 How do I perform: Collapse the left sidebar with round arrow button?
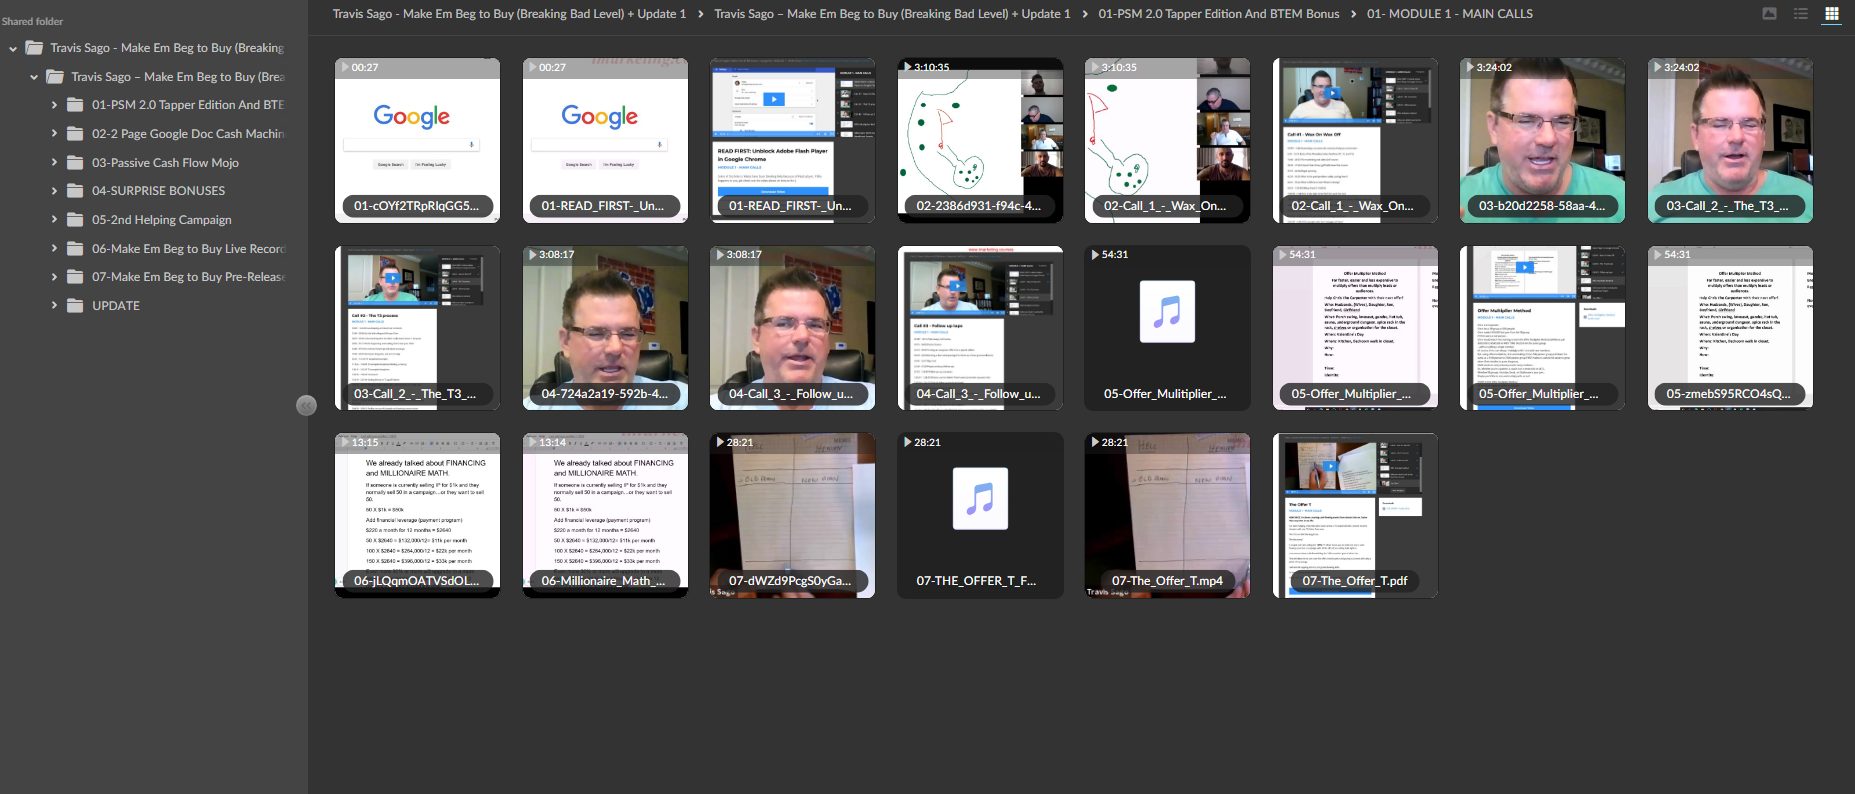coord(306,405)
